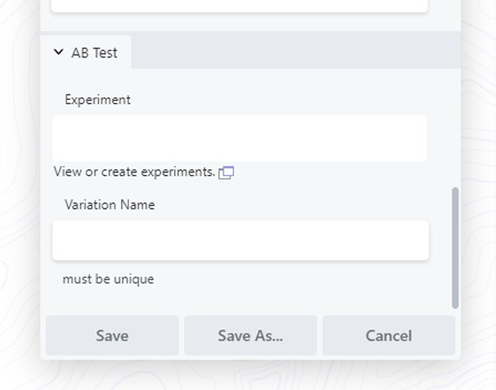This screenshot has height=390, width=496.
Task: Click the scrollbar track above the thumb
Action: click(x=455, y=127)
